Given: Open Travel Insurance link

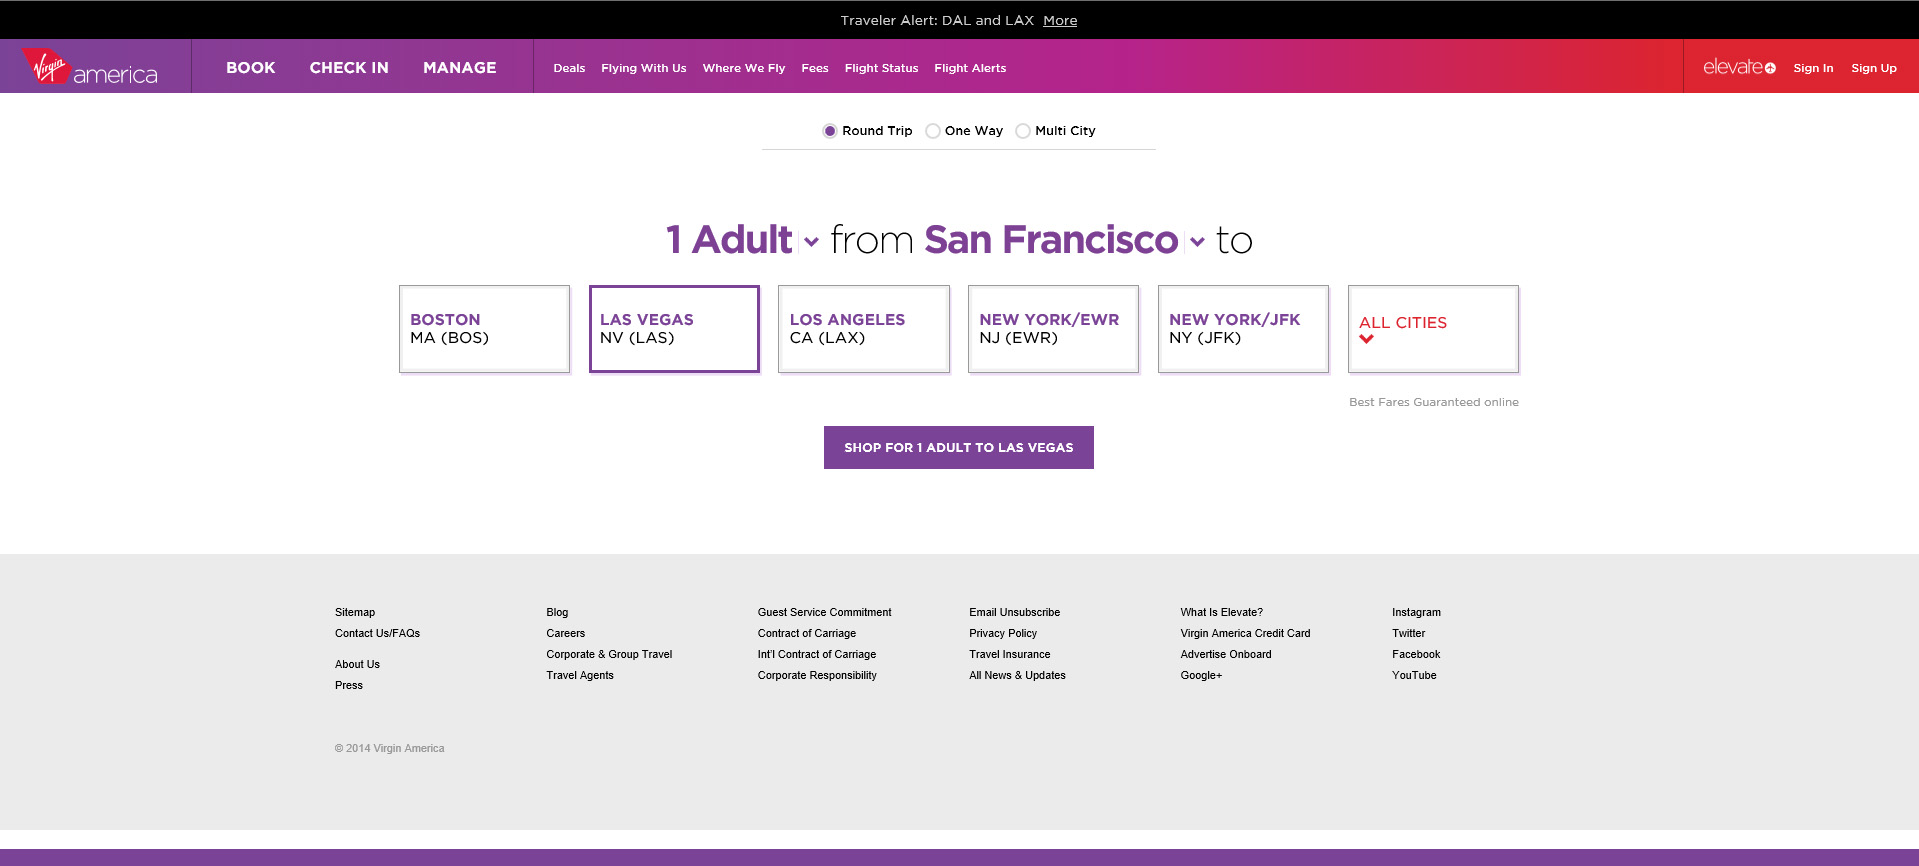Looking at the screenshot, I should [1009, 654].
